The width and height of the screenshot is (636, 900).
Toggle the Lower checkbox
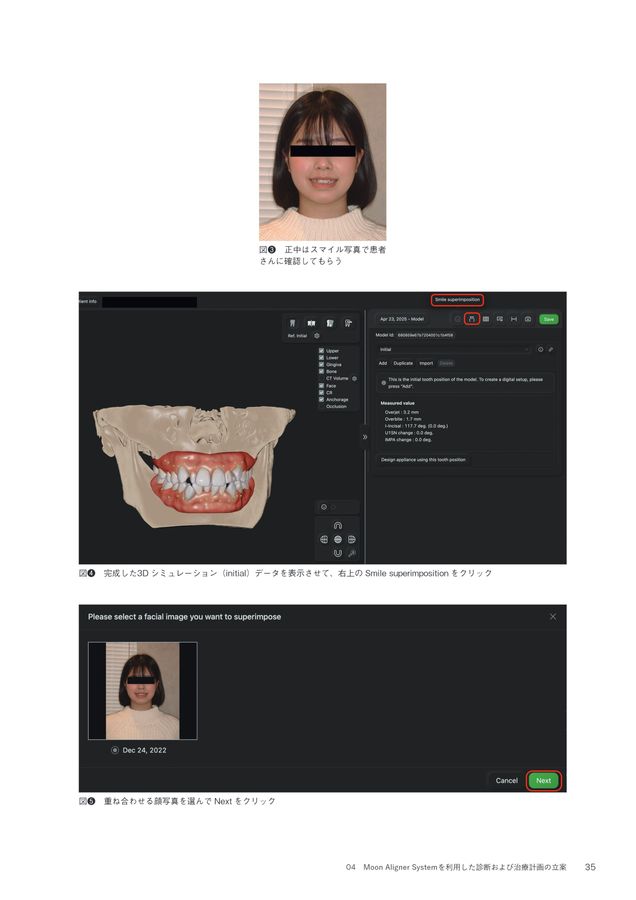click(321, 357)
